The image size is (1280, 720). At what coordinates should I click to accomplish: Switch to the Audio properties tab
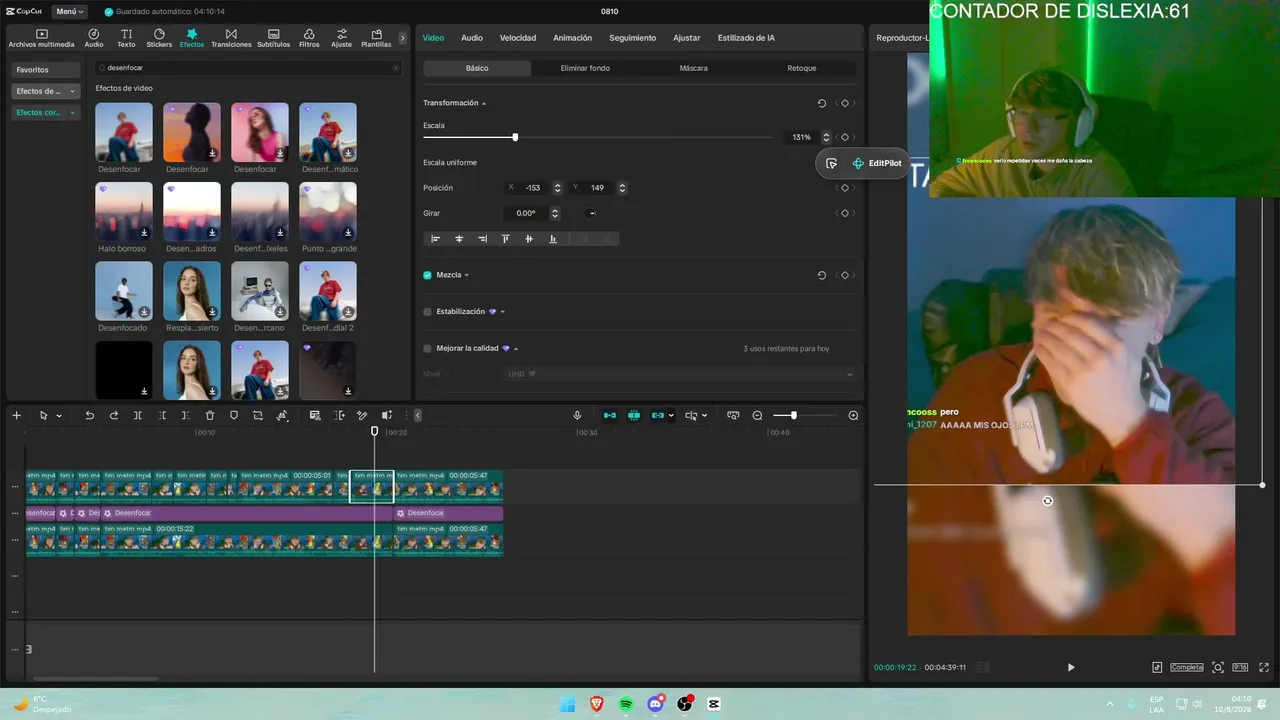(x=472, y=38)
